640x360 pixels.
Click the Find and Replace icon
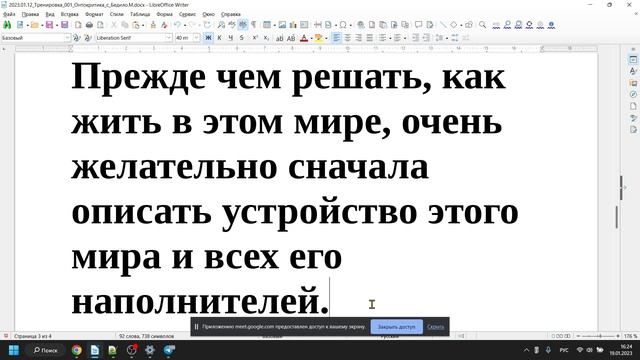221,25
